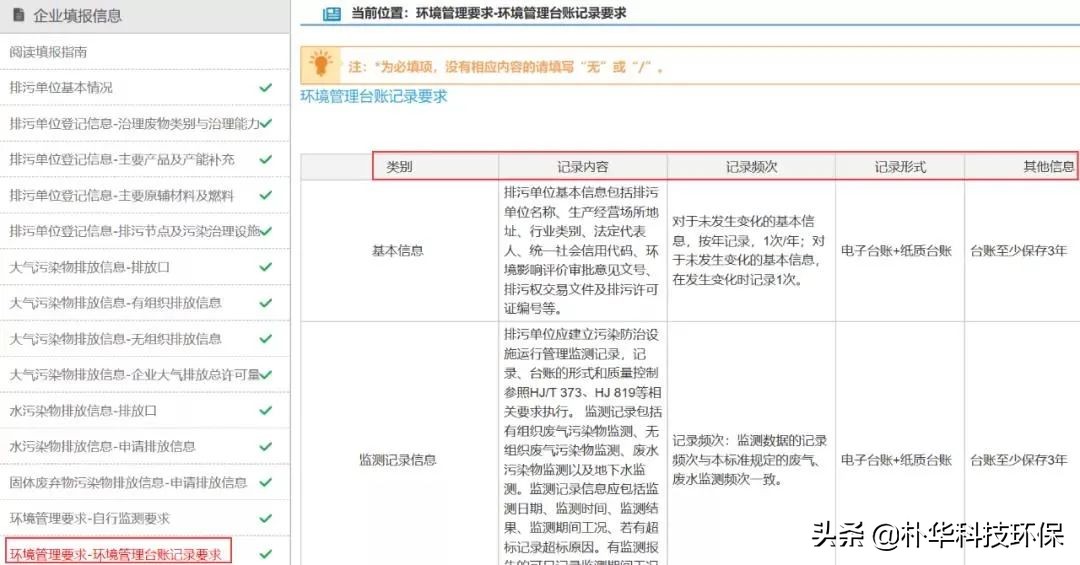This screenshot has width=1080, height=565.
Task: Click checkmark for 有组织排放信息 row
Action: (x=265, y=302)
